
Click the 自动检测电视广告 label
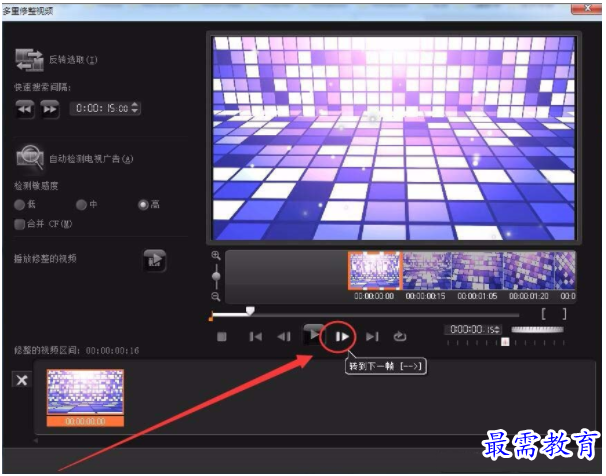(x=91, y=159)
